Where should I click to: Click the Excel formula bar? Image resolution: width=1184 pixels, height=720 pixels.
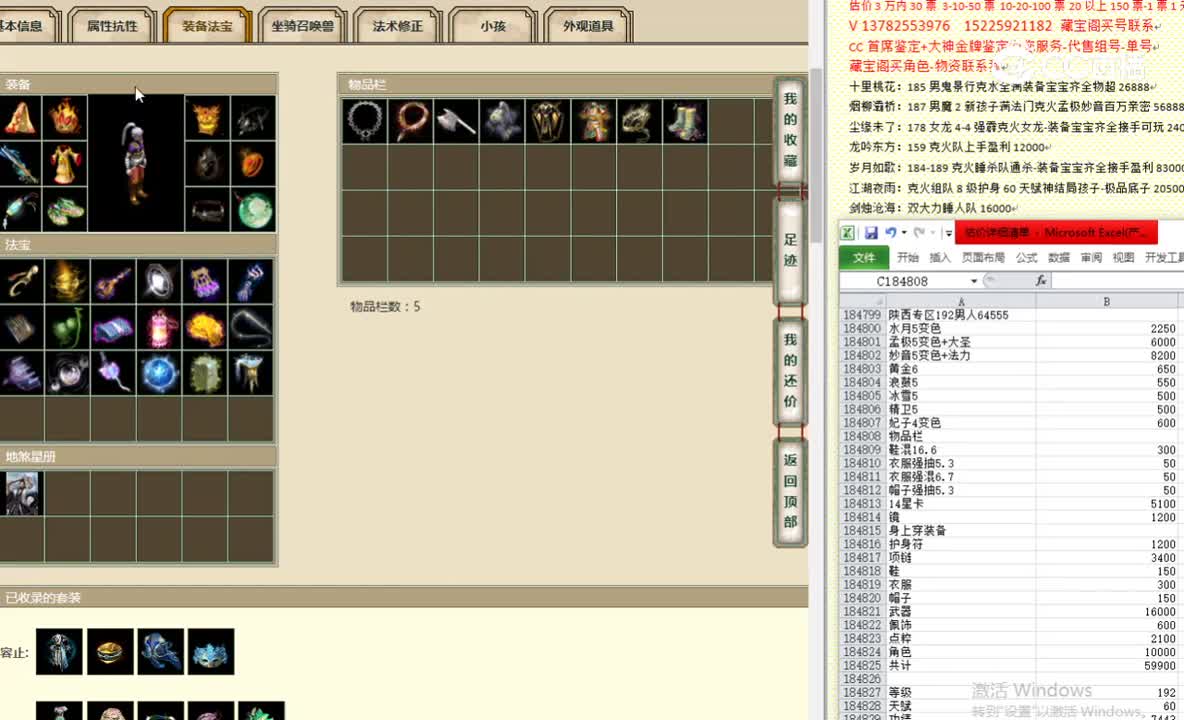click(1118, 281)
